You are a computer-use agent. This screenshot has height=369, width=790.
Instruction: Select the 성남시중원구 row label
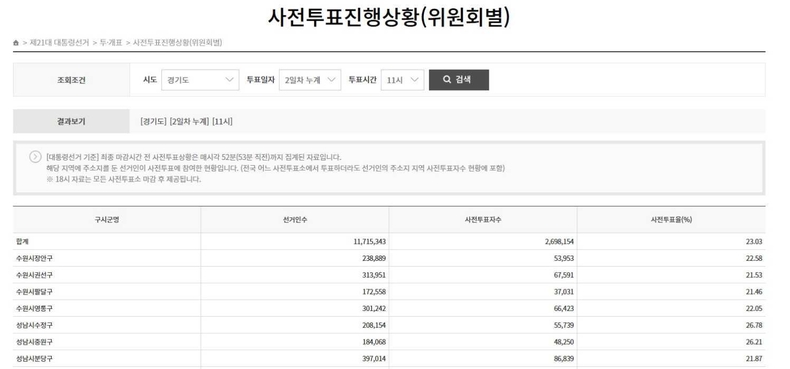point(34,342)
